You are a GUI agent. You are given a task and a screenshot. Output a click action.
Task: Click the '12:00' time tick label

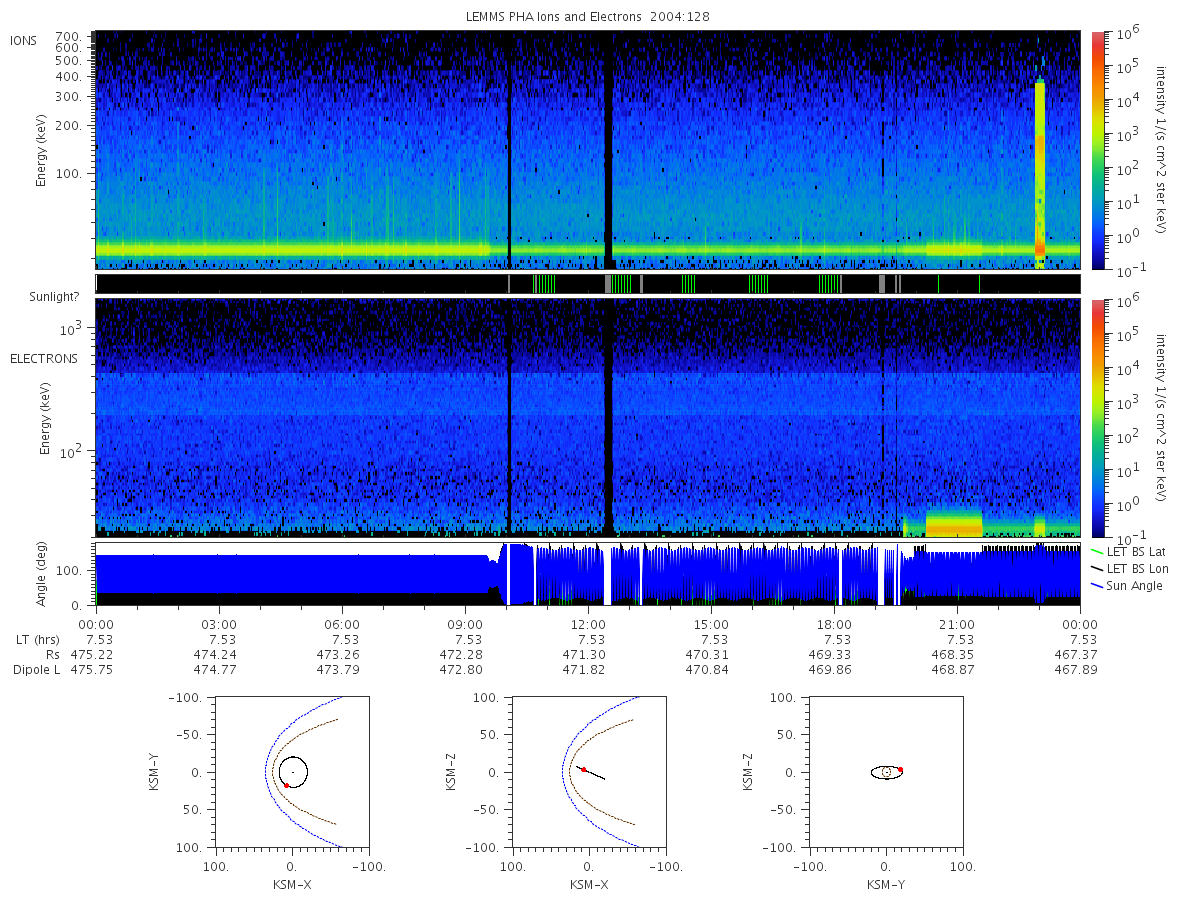pos(588,625)
